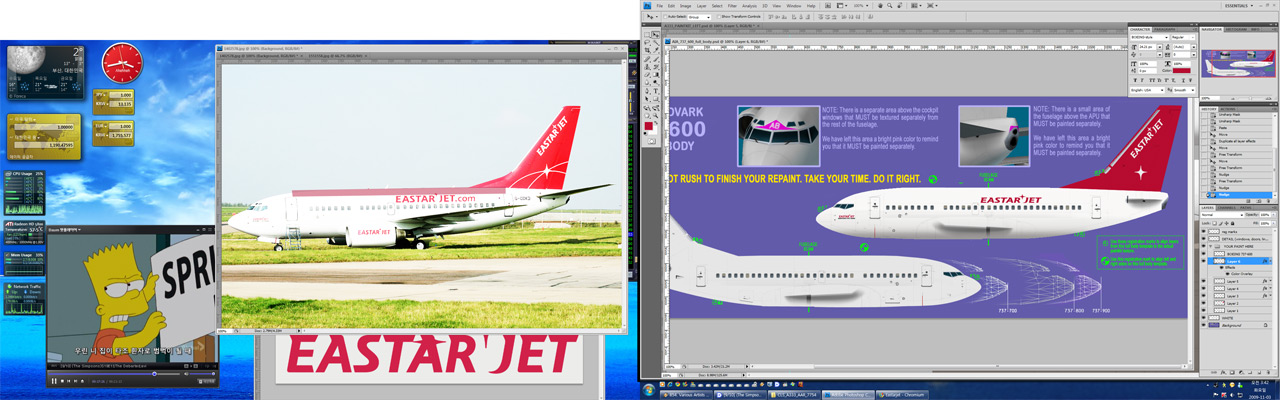Select the Color Overlay effect under Layer 6
Viewport: 1280px width, 400px height.
pyautogui.click(x=1240, y=275)
